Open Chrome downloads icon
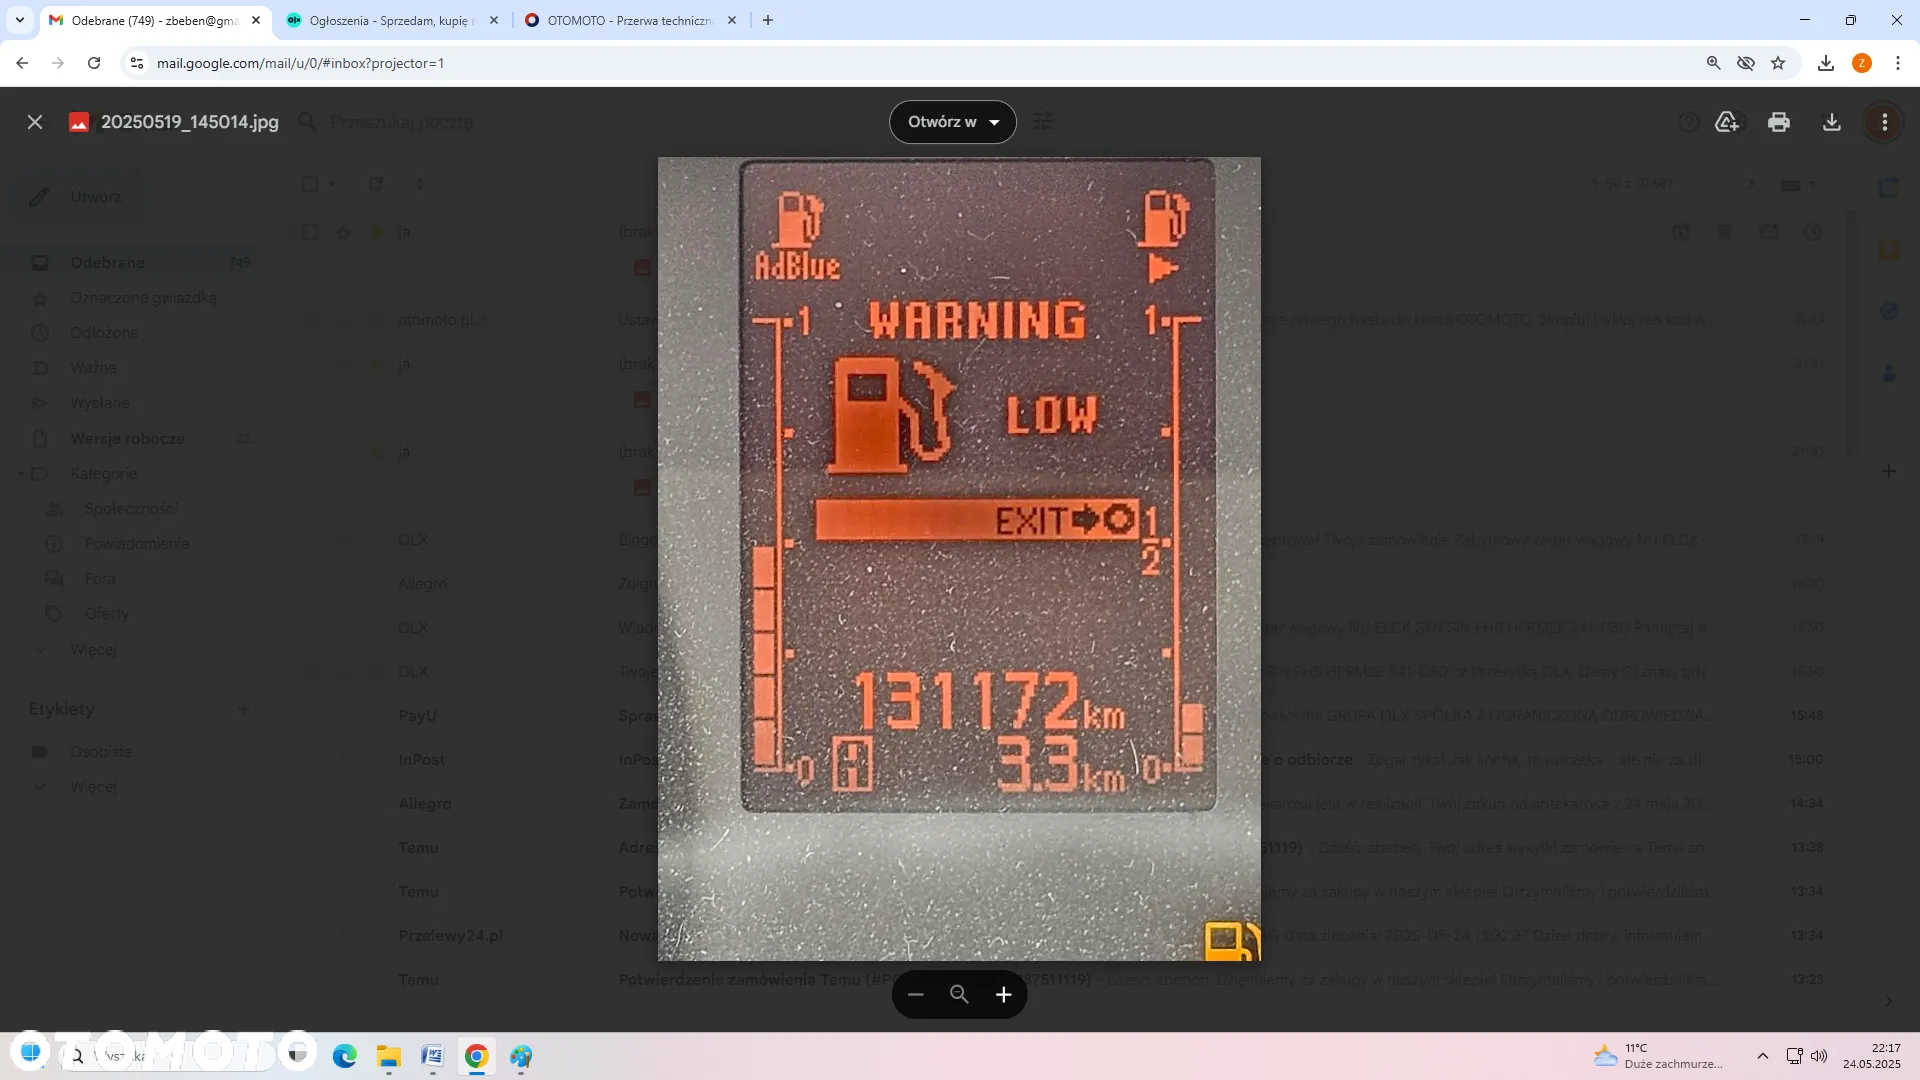Screen dimensions: 1920x1080 [x=1826, y=63]
